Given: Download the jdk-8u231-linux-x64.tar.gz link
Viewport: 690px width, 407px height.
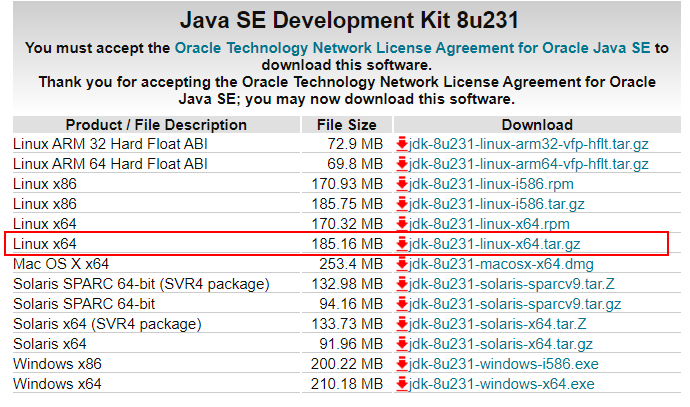Looking at the screenshot, I should 494,244.
